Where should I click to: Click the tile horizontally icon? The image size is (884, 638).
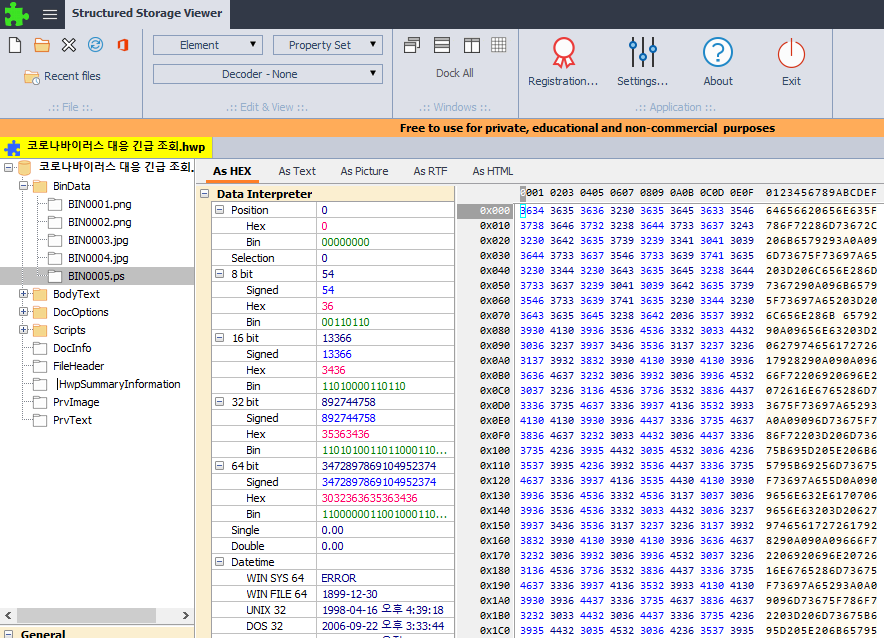(442, 45)
